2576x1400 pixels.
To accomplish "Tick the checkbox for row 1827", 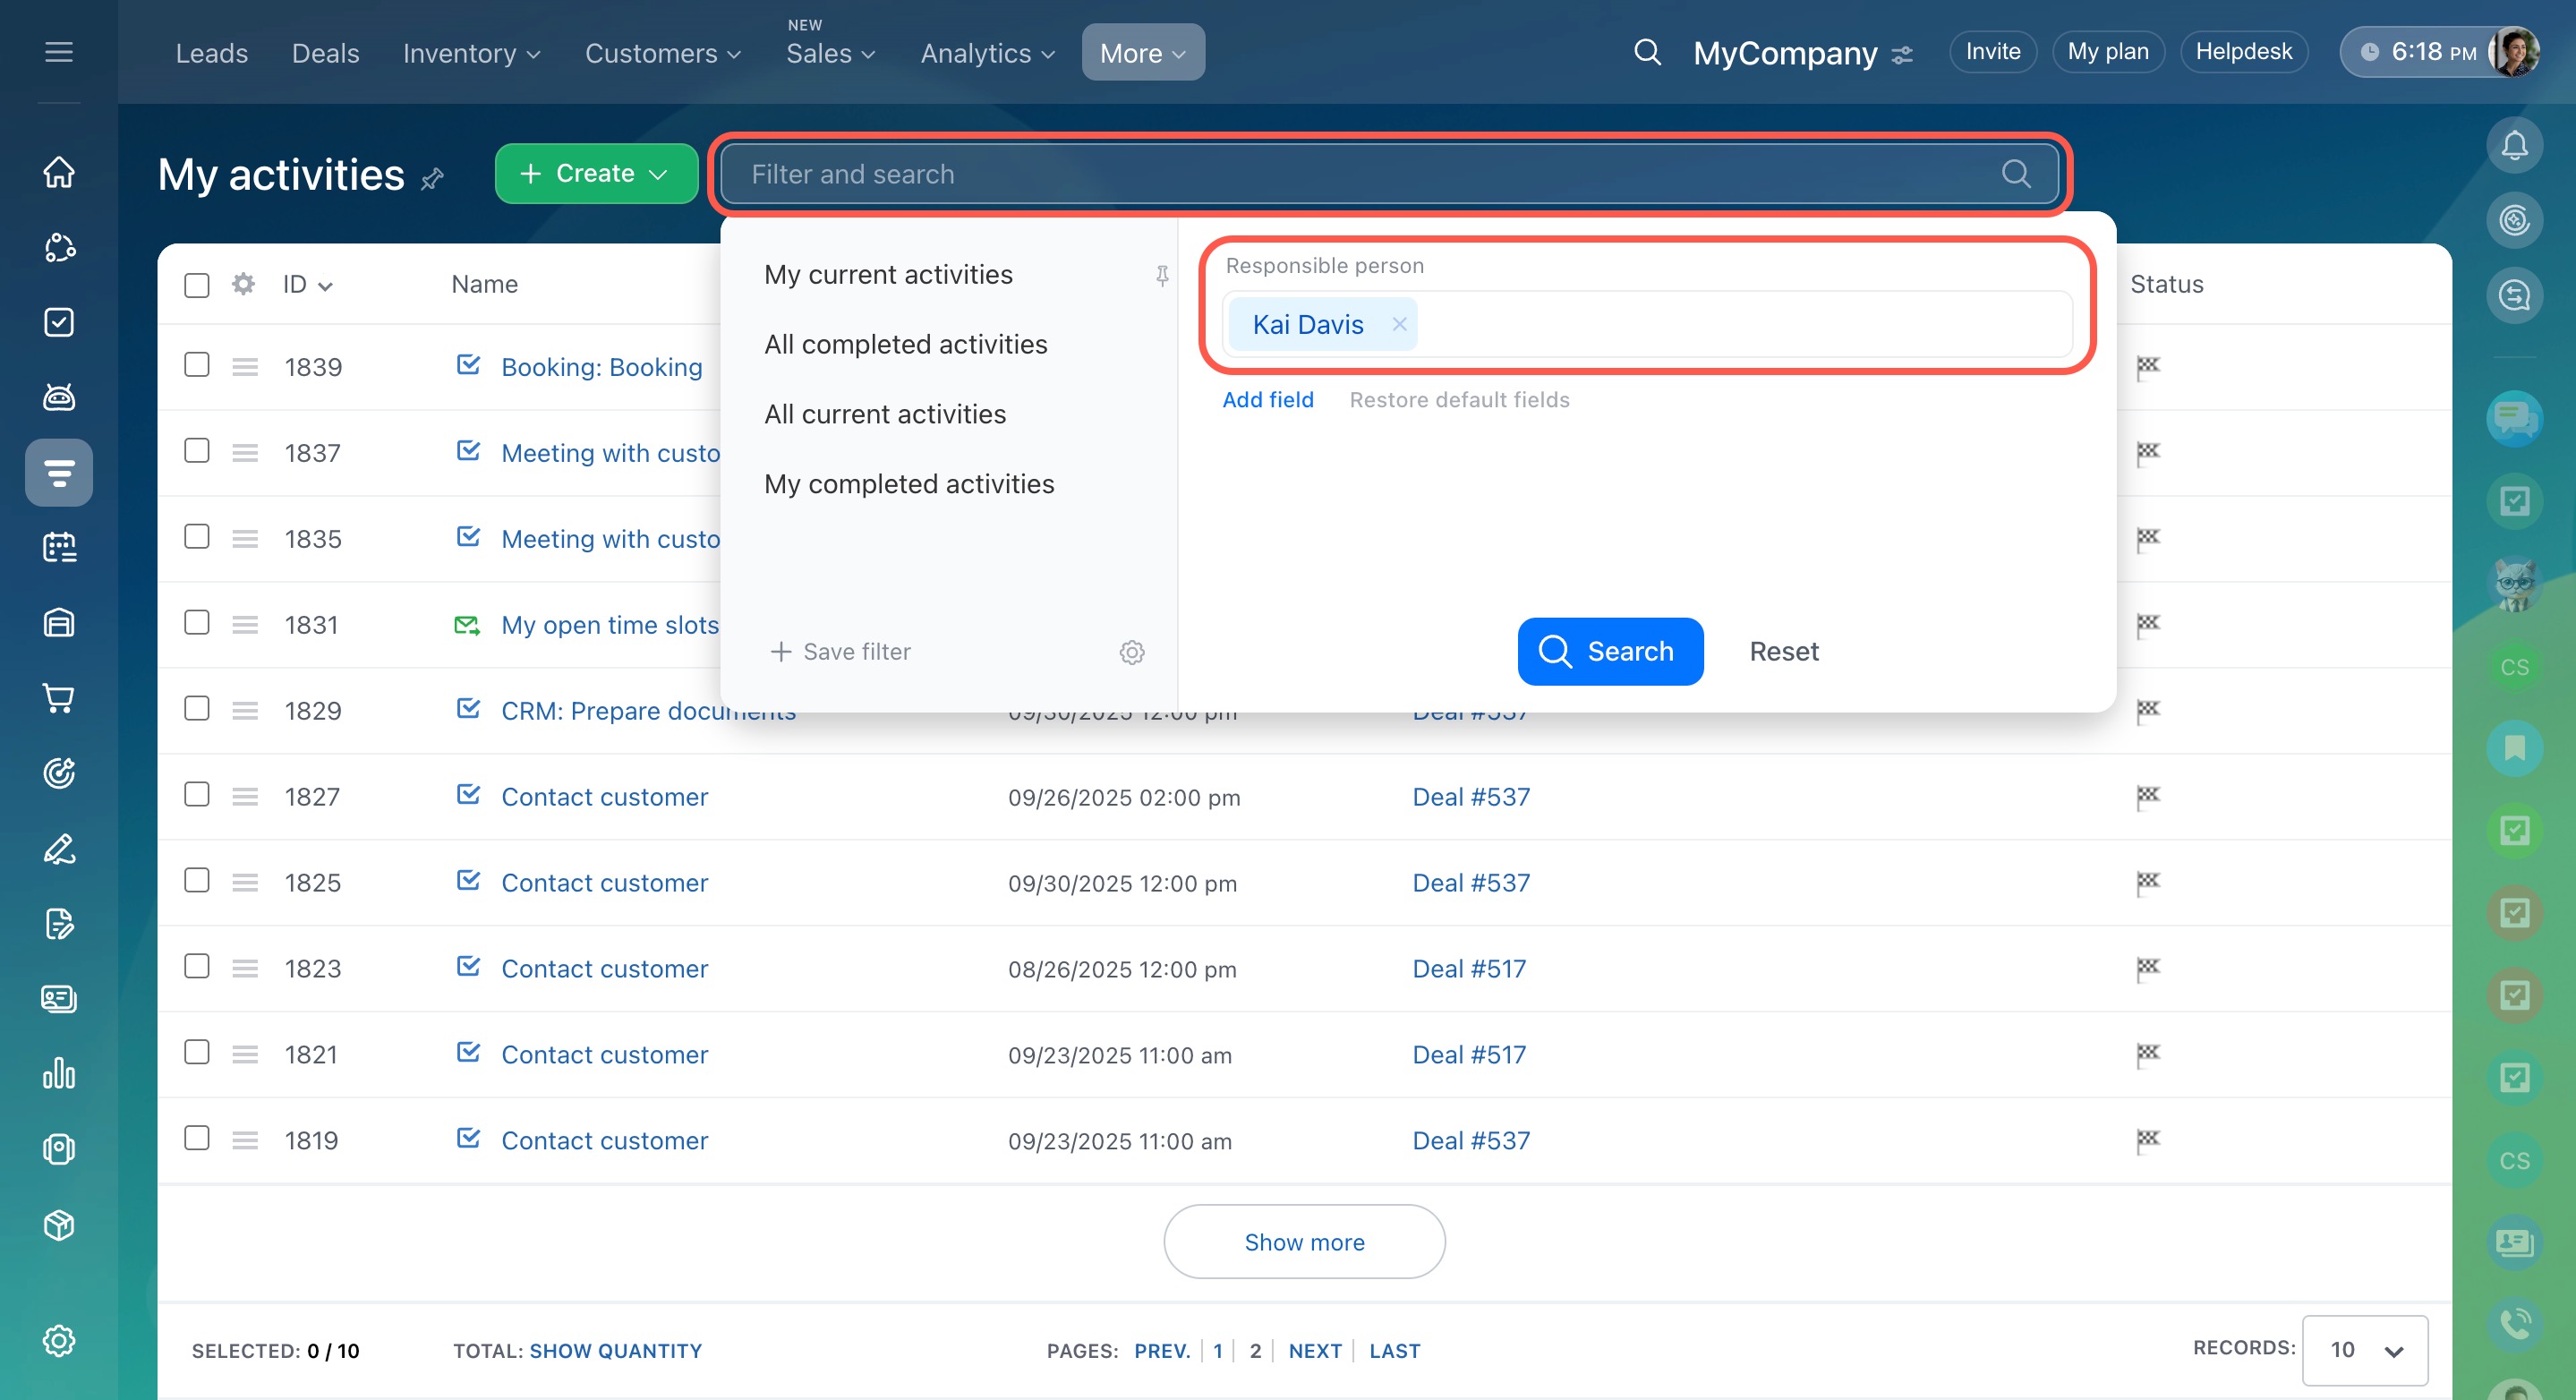I will point(197,795).
